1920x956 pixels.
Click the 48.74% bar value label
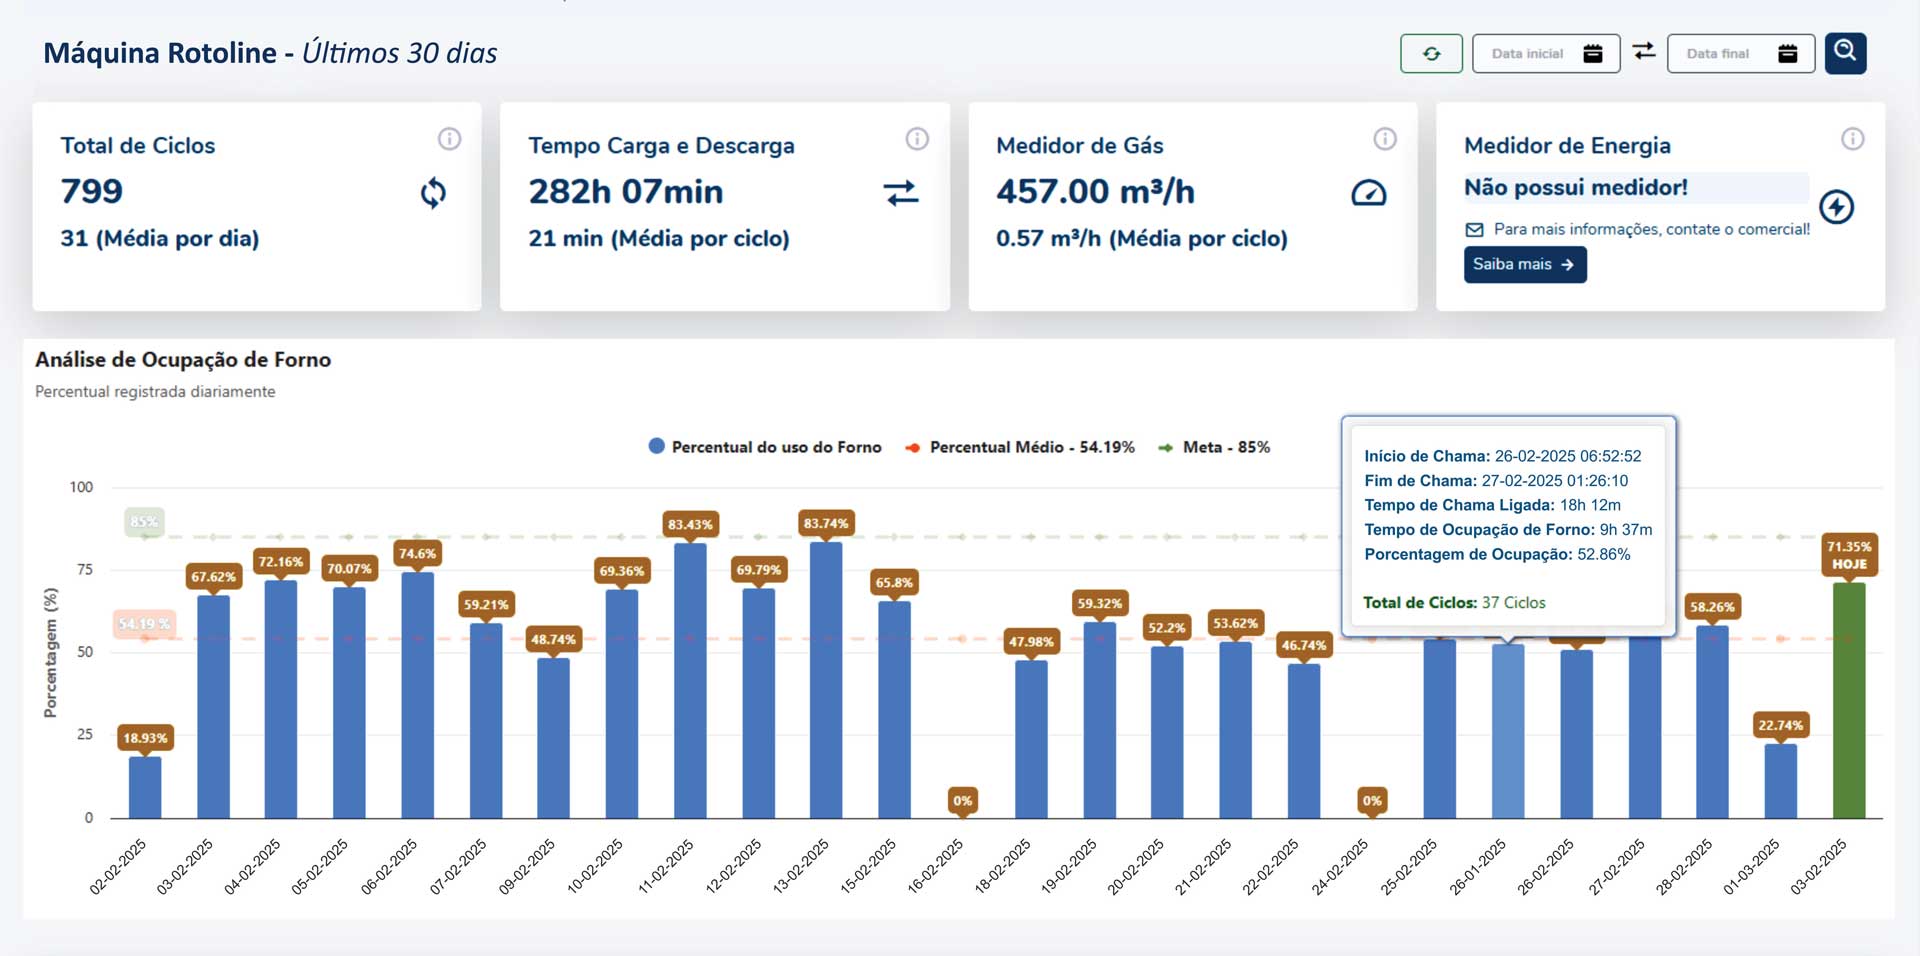(x=553, y=640)
